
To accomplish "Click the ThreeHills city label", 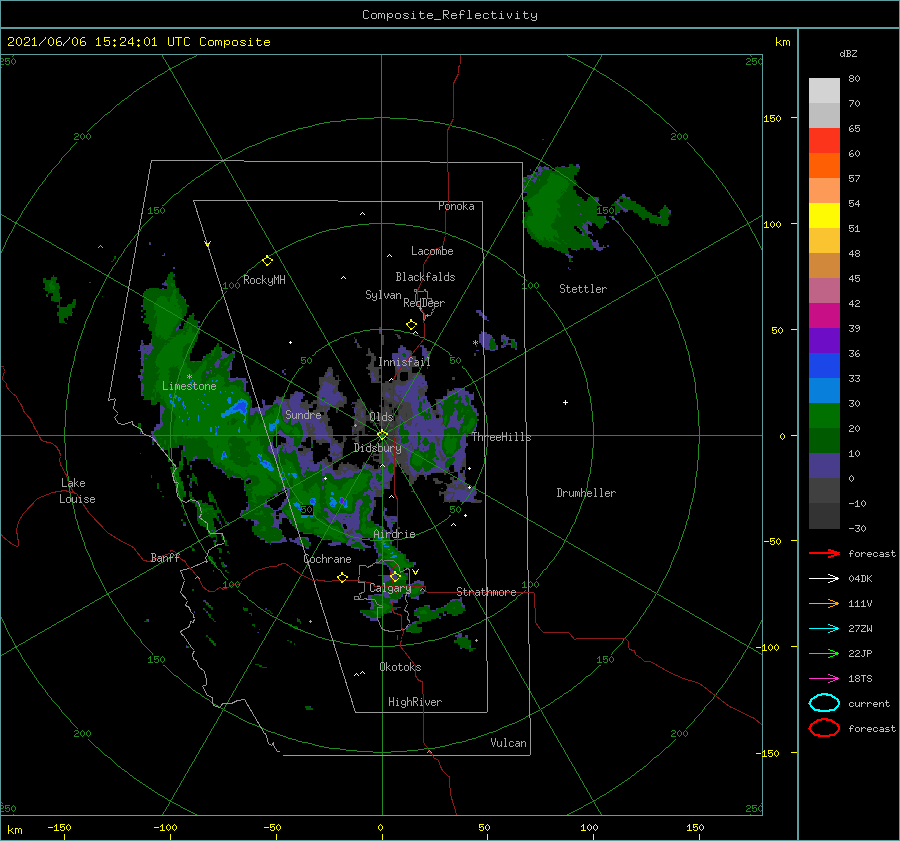I will 501,437.
